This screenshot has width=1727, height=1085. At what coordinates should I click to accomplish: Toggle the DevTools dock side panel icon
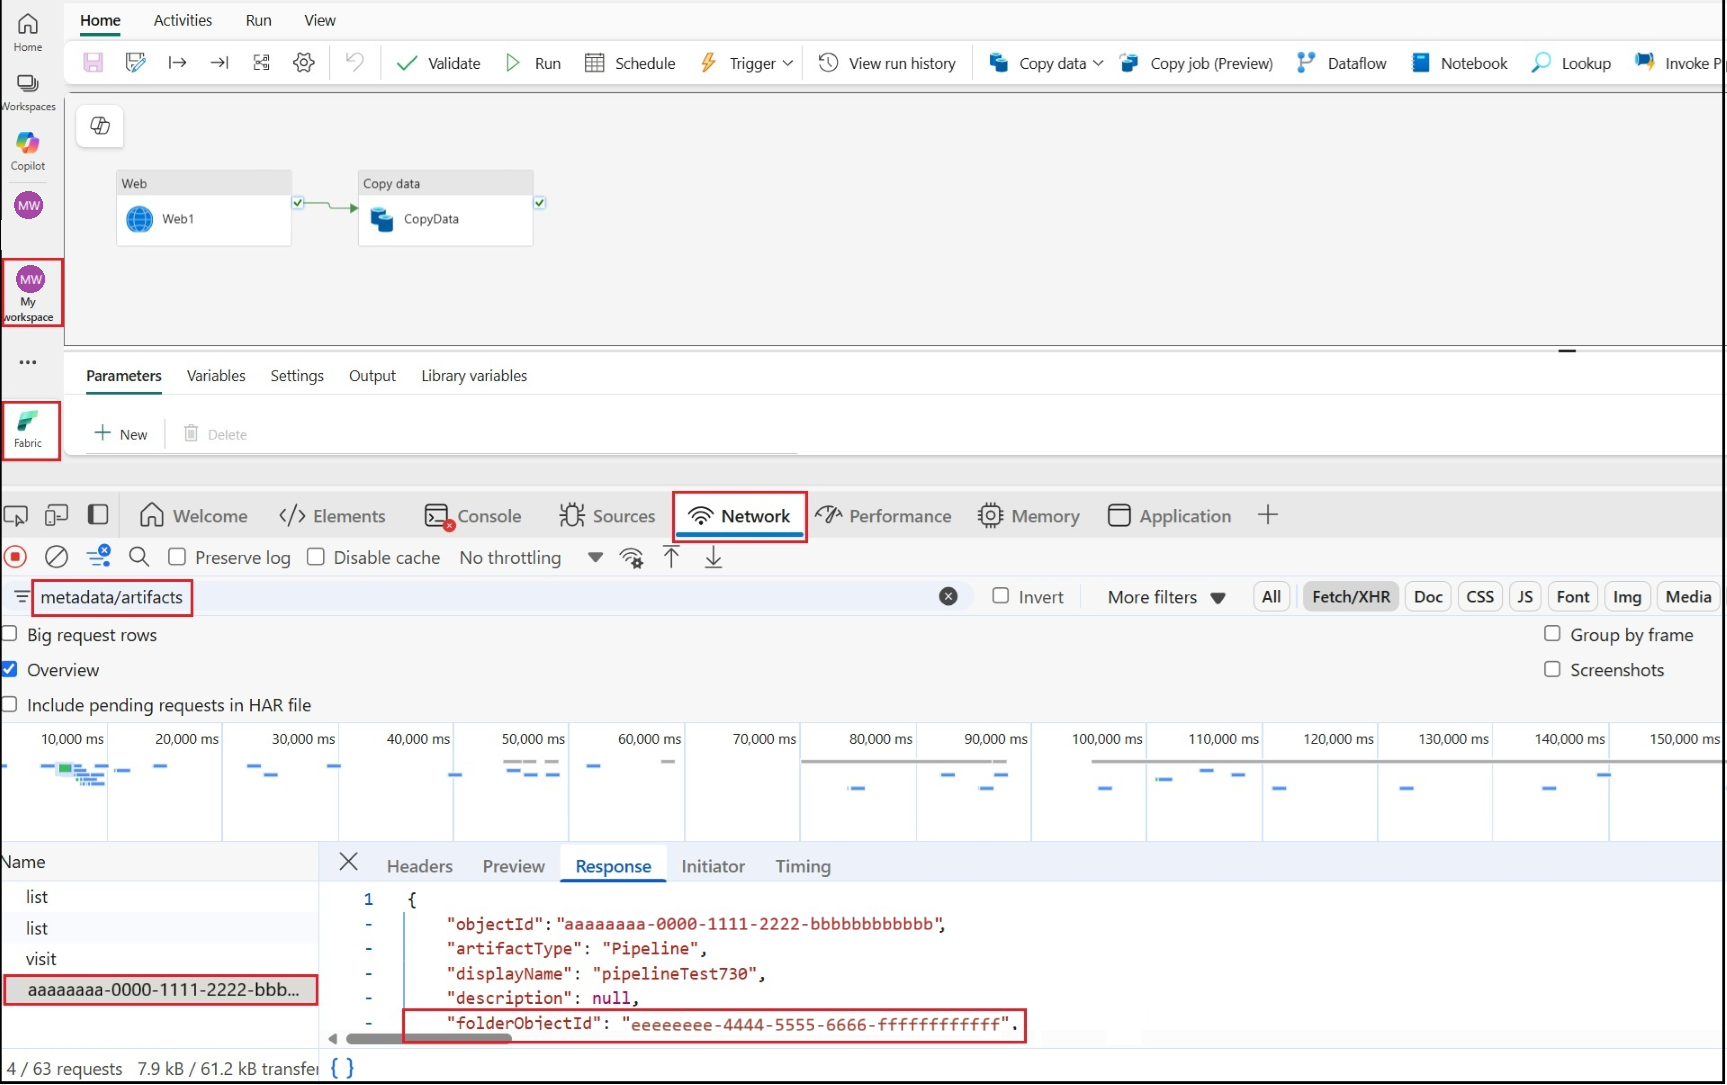click(98, 515)
